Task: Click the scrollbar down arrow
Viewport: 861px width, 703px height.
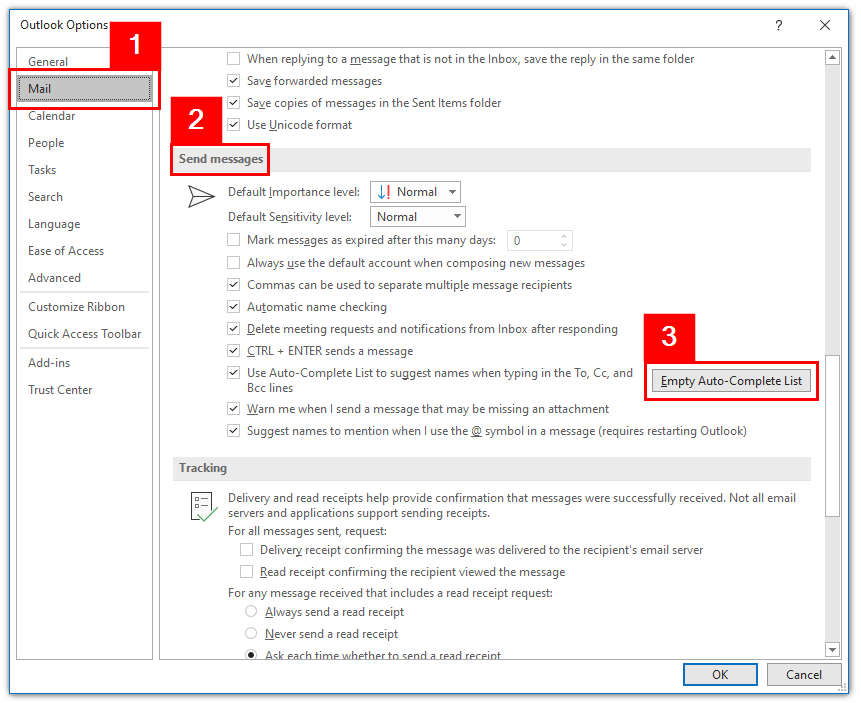Action: 833,647
